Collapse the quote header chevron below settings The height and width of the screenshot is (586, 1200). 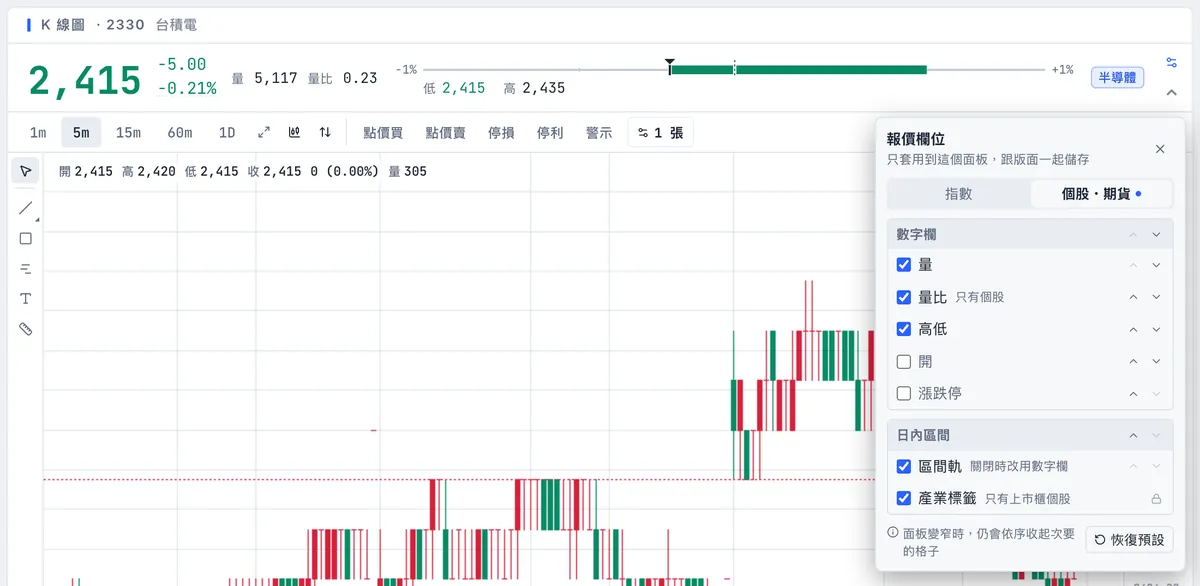click(x=1171, y=93)
